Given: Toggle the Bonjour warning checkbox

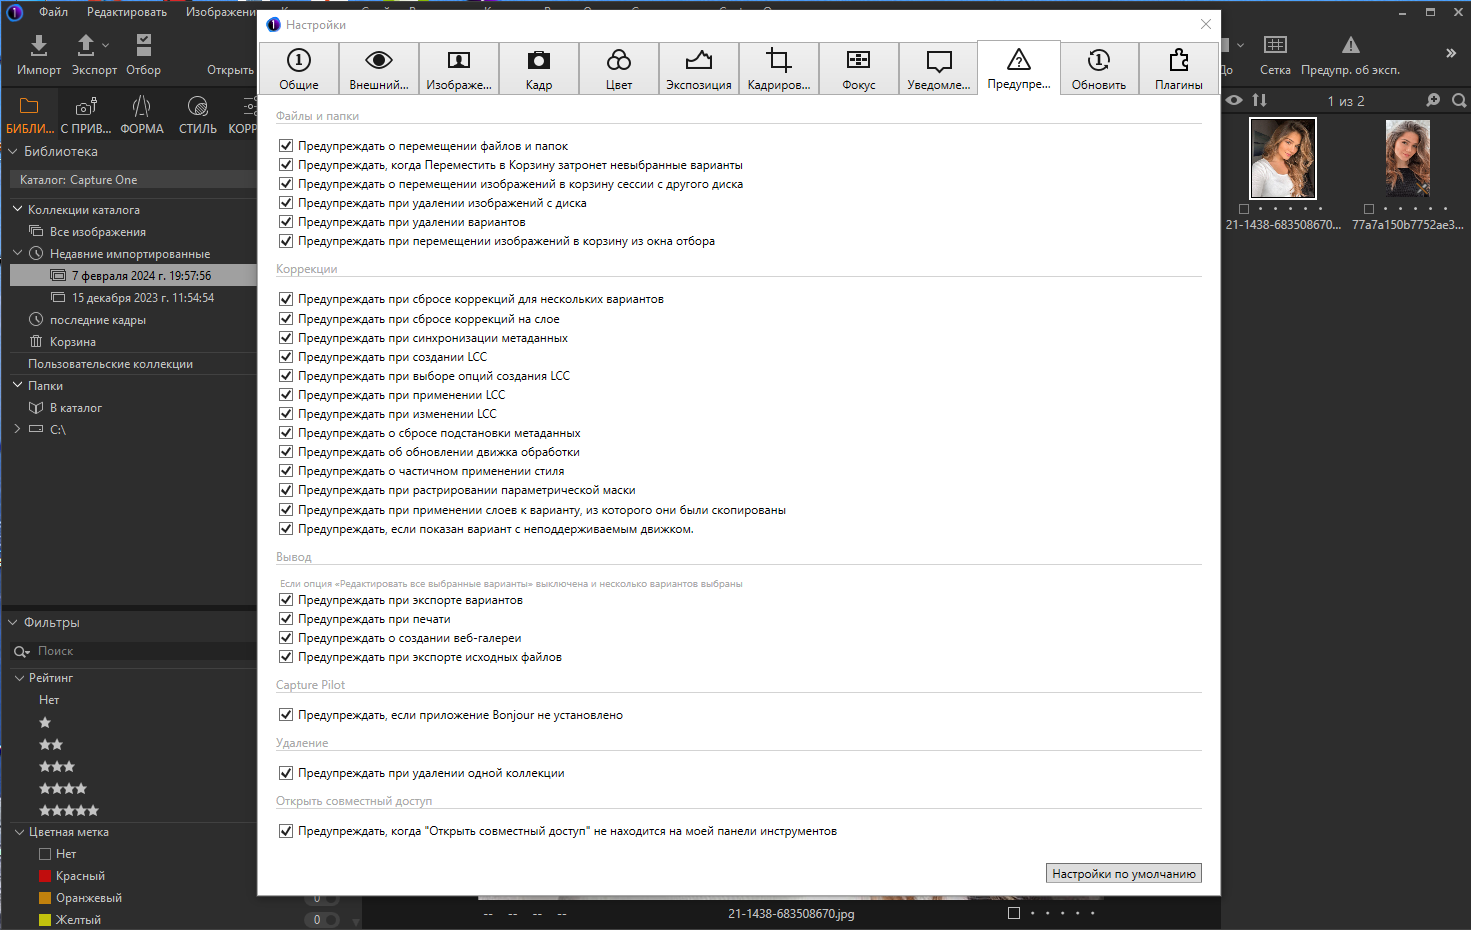Looking at the screenshot, I should [286, 714].
